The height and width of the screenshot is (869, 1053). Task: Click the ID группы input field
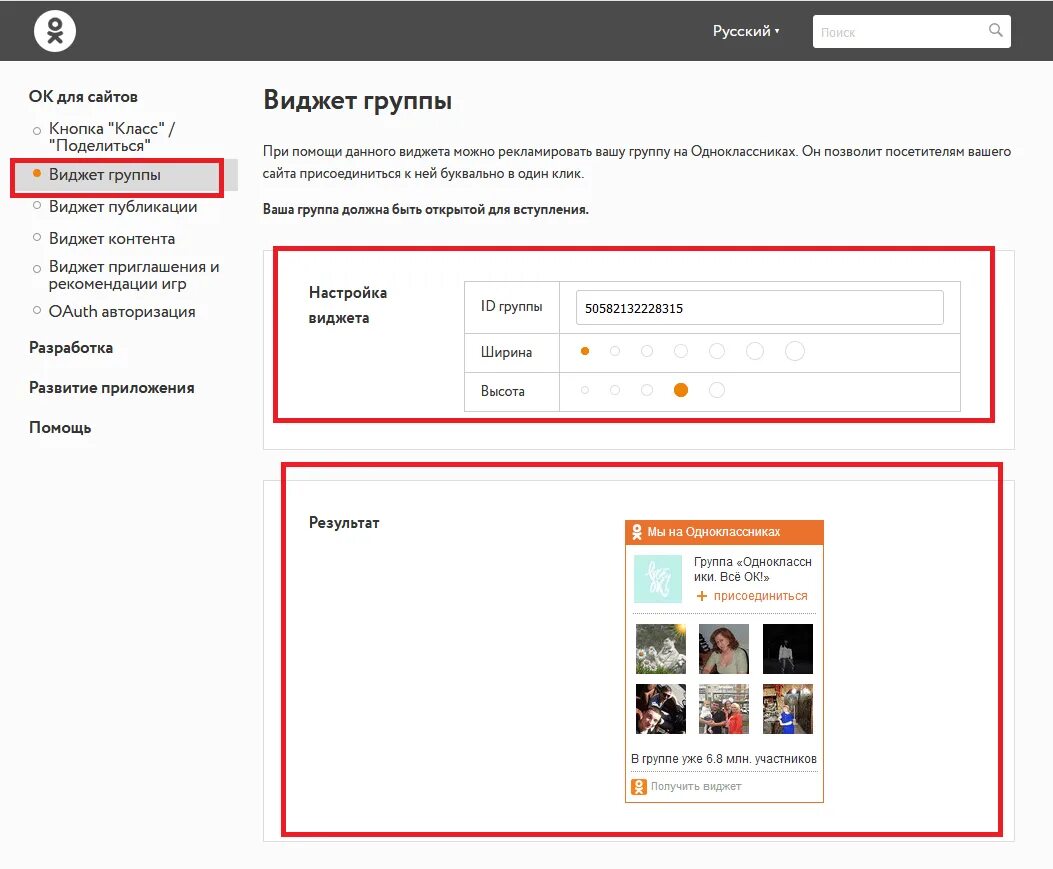pyautogui.click(x=760, y=308)
